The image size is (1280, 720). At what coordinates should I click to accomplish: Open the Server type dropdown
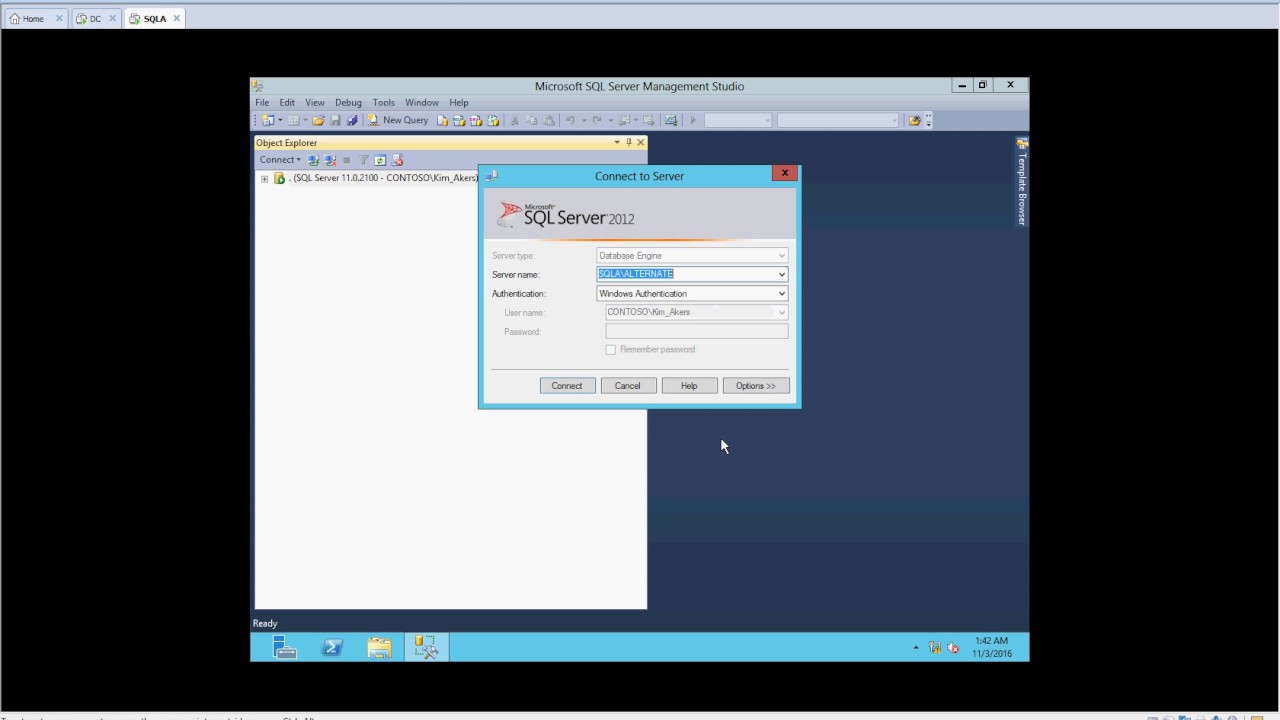(782, 255)
